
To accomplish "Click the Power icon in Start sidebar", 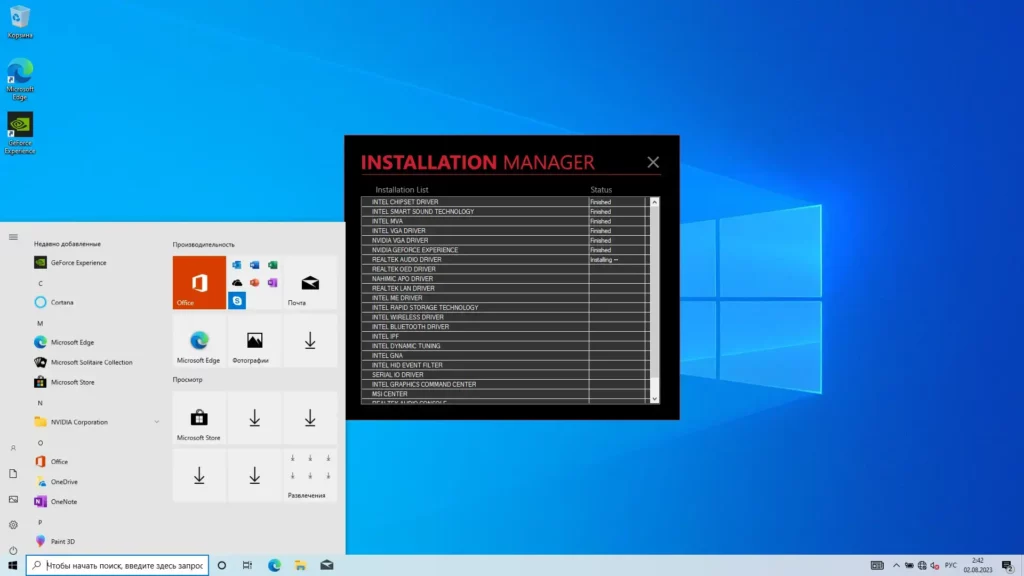I will click(x=13, y=550).
